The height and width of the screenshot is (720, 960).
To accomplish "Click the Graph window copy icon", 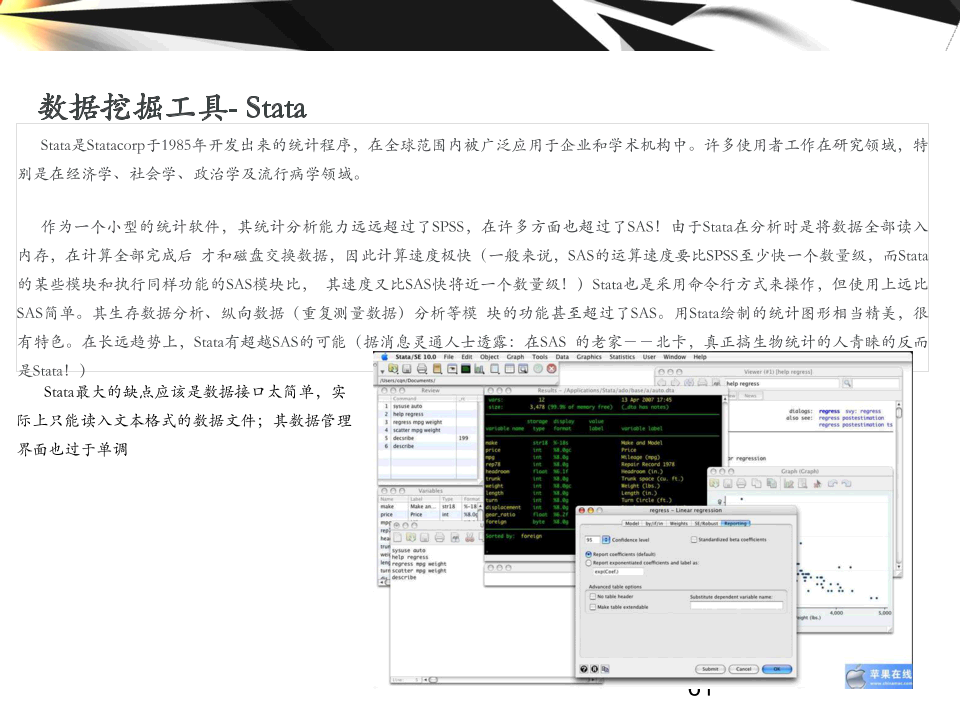I will tap(757, 484).
